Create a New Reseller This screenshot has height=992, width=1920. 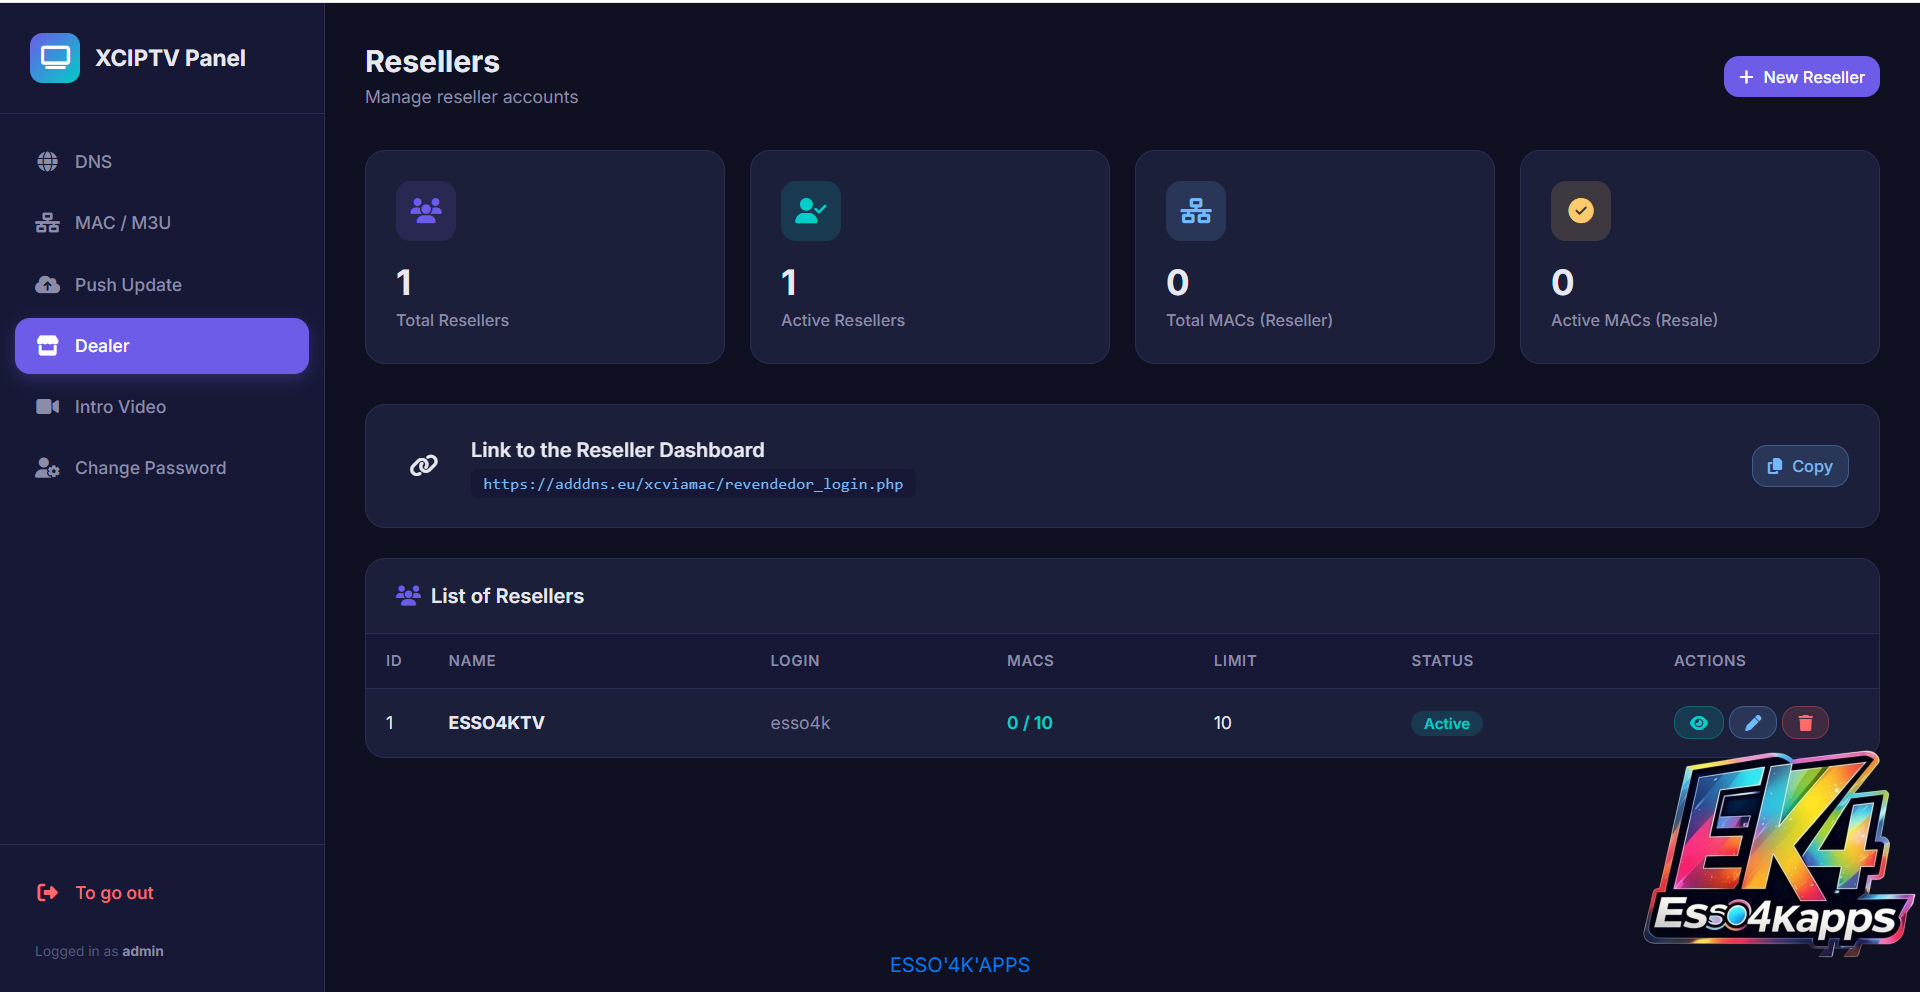(x=1801, y=77)
